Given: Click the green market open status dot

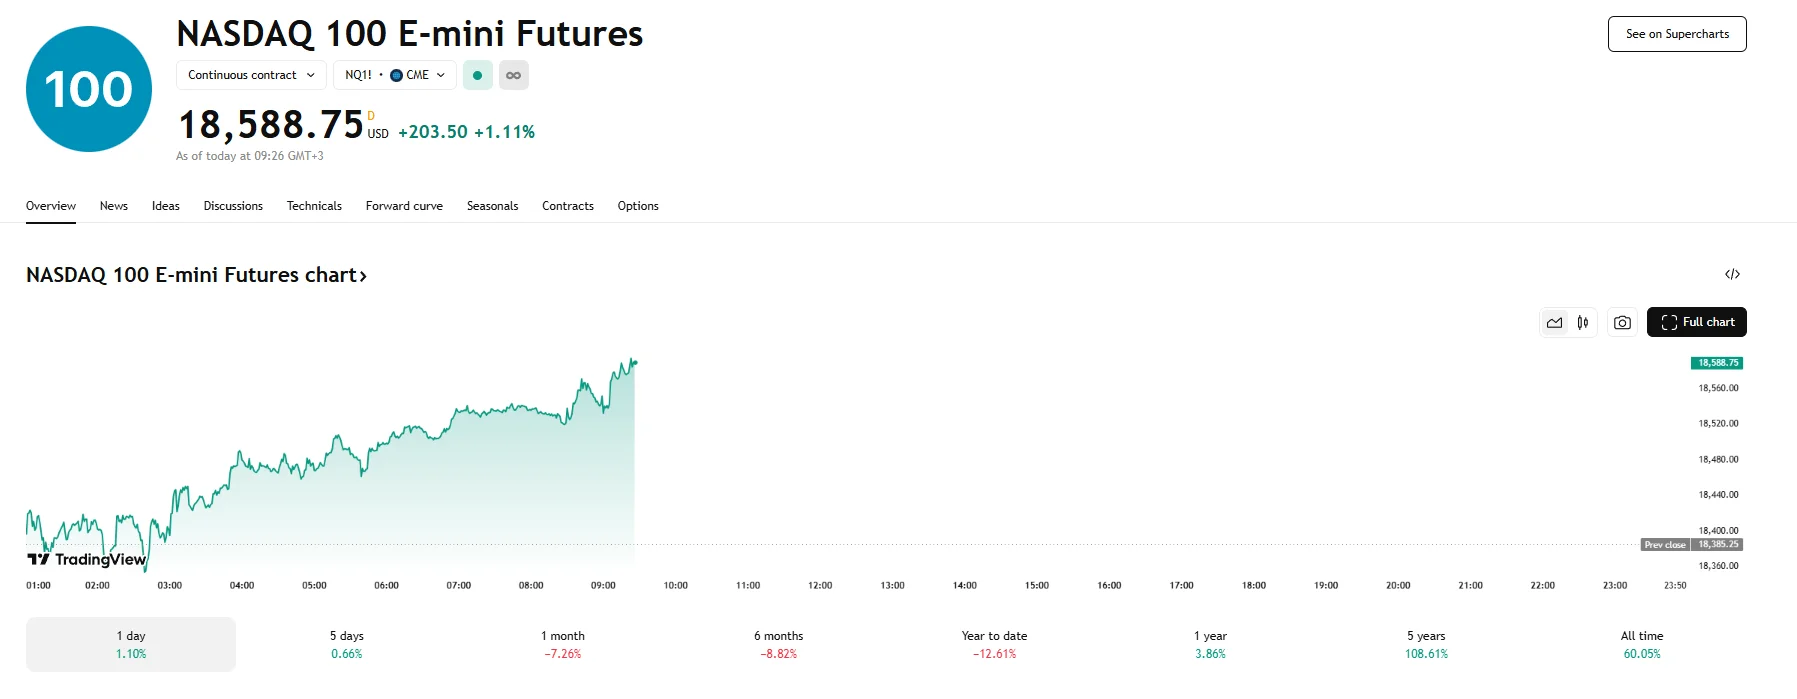Looking at the screenshot, I should 478,75.
